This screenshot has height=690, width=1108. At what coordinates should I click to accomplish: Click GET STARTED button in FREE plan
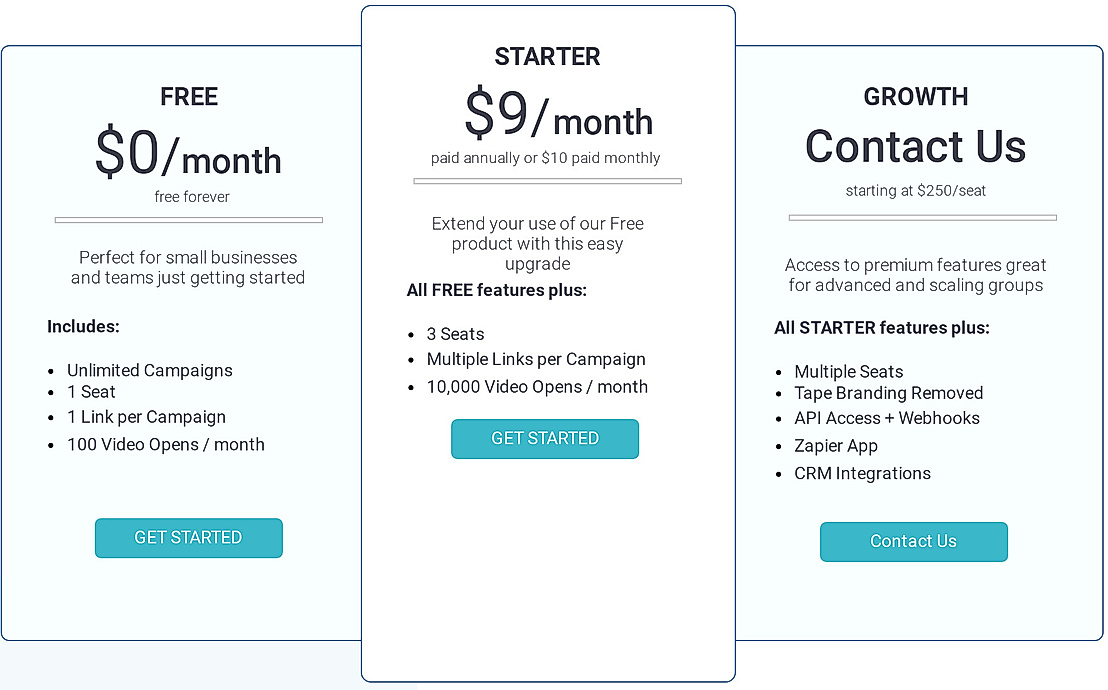(188, 538)
